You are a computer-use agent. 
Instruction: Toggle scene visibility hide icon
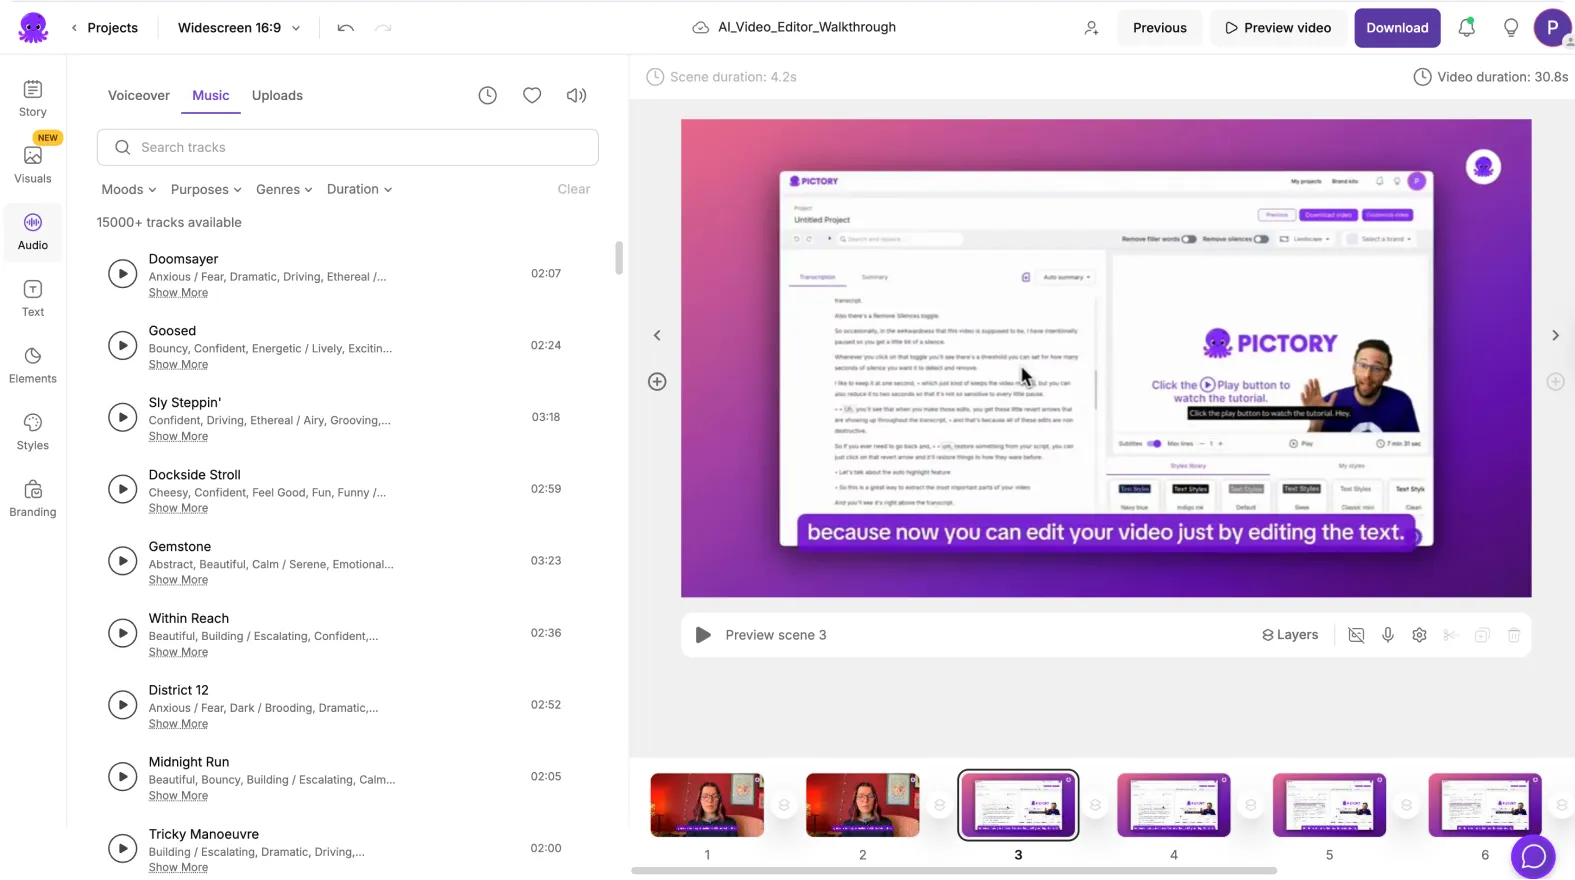click(x=1356, y=635)
